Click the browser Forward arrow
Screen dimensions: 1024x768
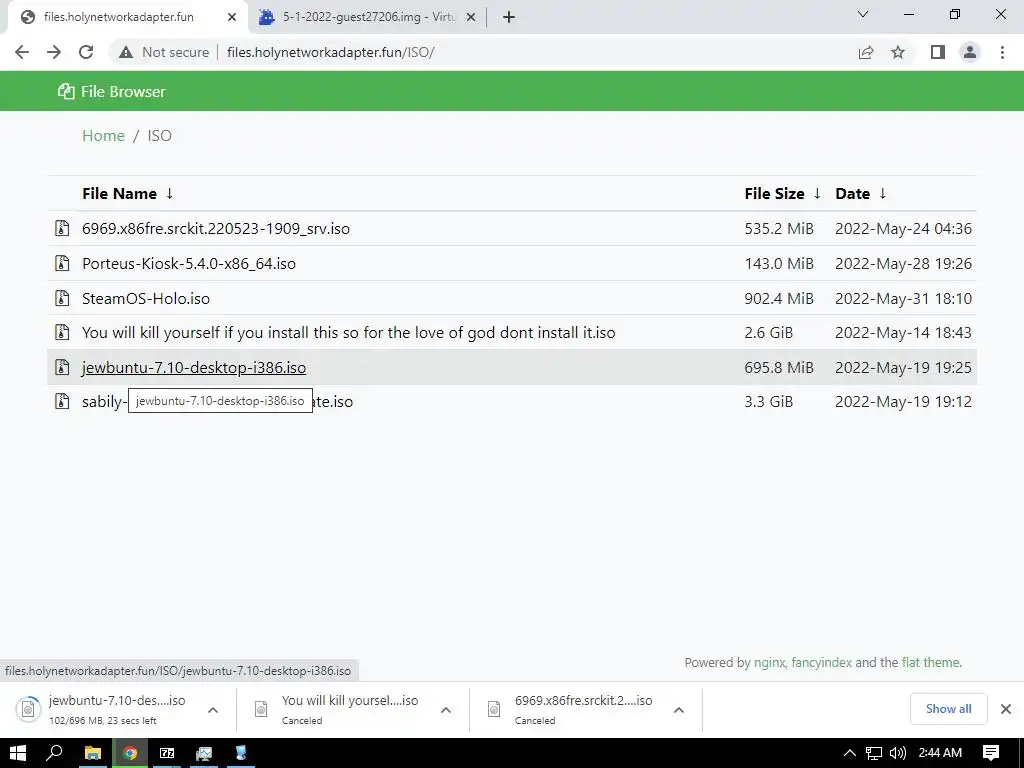tap(54, 52)
